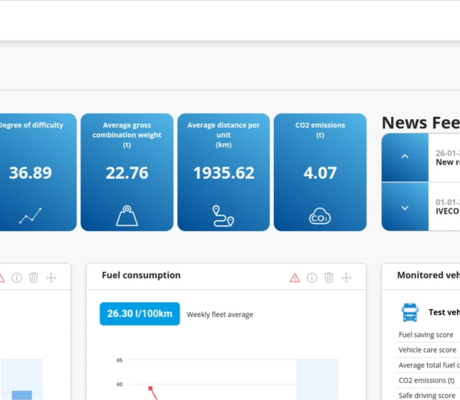This screenshot has height=400, width=460.
Task: Click the blue bar in the left chart
Action: click(x=22, y=395)
